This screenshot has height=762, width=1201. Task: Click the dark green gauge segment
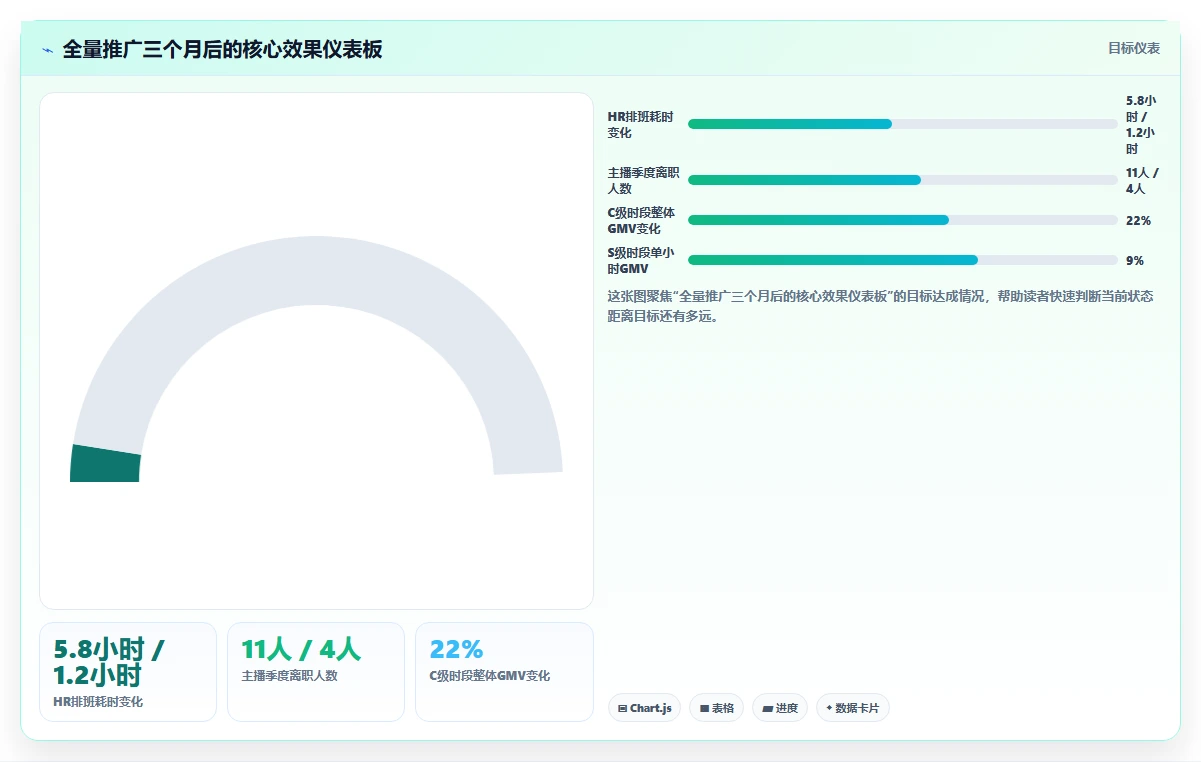pyautogui.click(x=105, y=464)
